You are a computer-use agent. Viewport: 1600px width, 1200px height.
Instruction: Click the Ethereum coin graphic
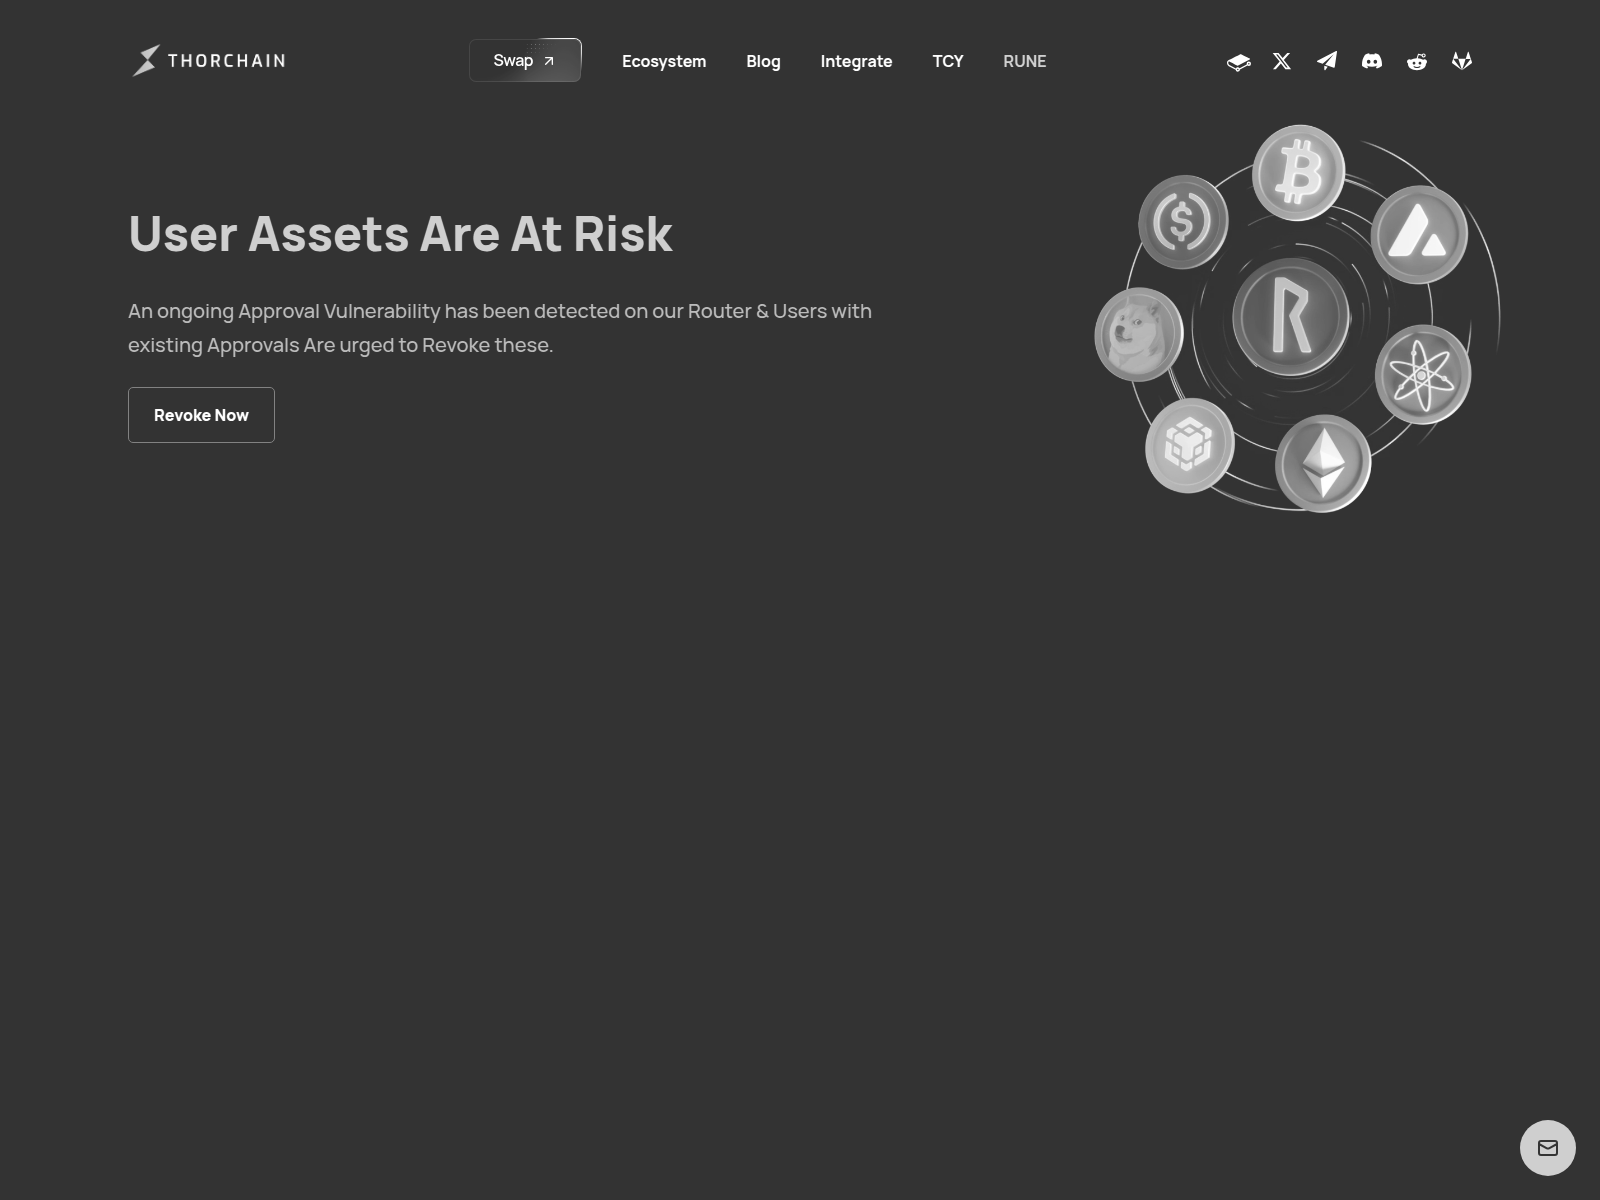(x=1323, y=463)
